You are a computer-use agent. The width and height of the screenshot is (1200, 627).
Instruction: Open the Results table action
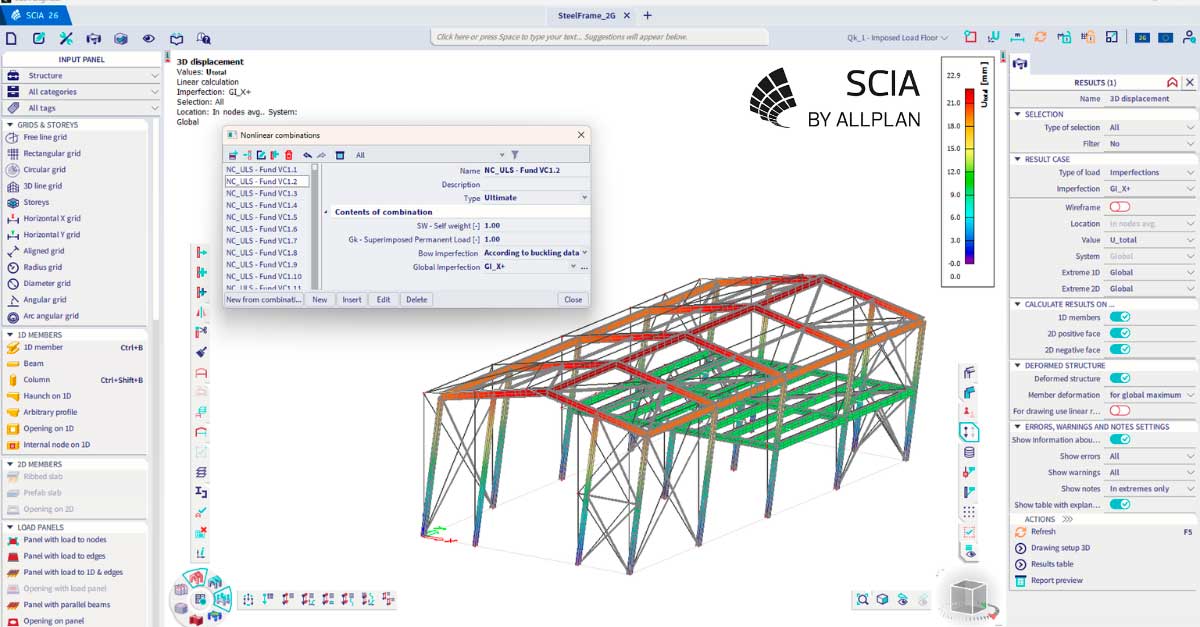pos(1051,564)
